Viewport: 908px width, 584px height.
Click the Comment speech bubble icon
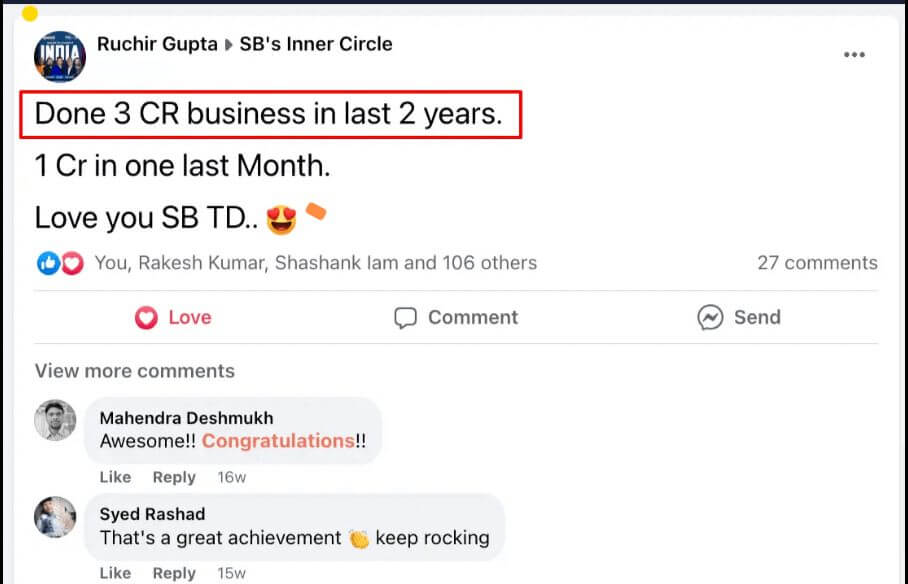pyautogui.click(x=405, y=318)
